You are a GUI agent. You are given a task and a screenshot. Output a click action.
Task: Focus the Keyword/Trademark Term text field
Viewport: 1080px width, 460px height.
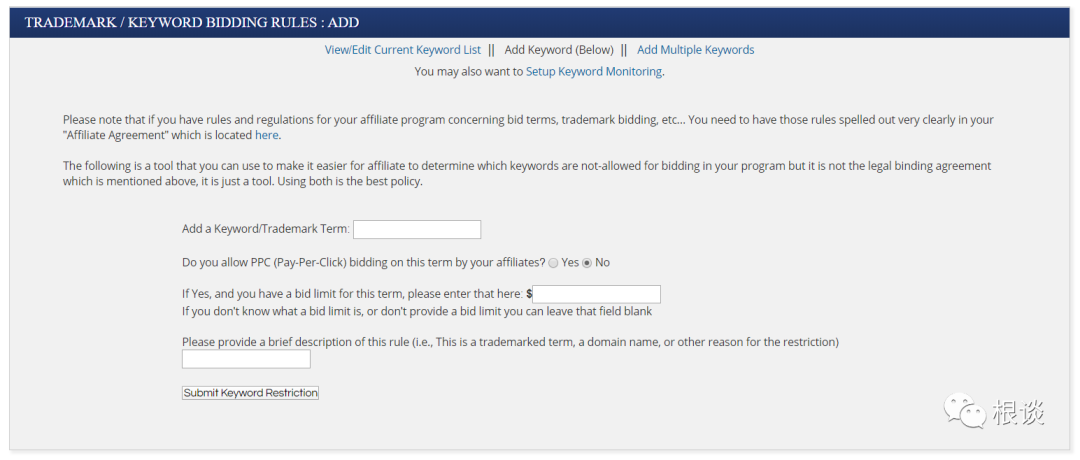tap(416, 230)
